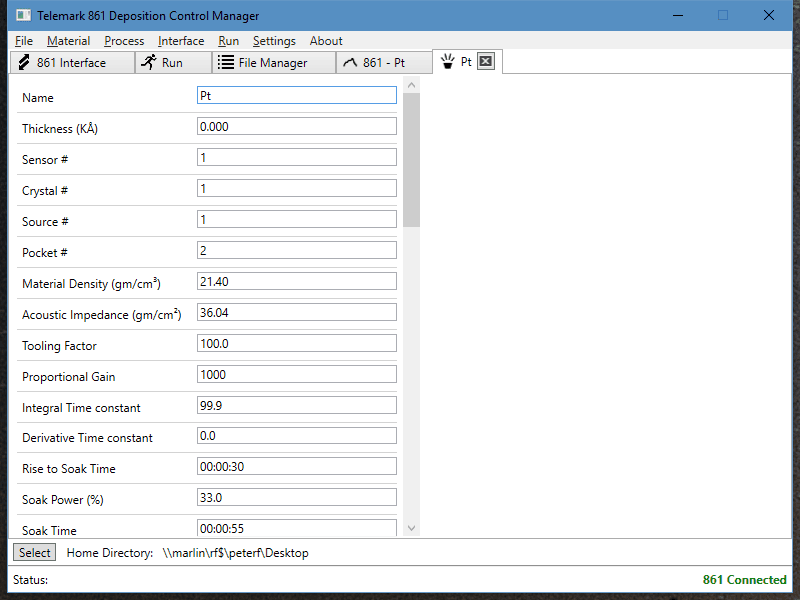800x600 pixels.
Task: Click the home directory path \\marlin\rf$\peterf\Desktop
Action: click(x=236, y=553)
